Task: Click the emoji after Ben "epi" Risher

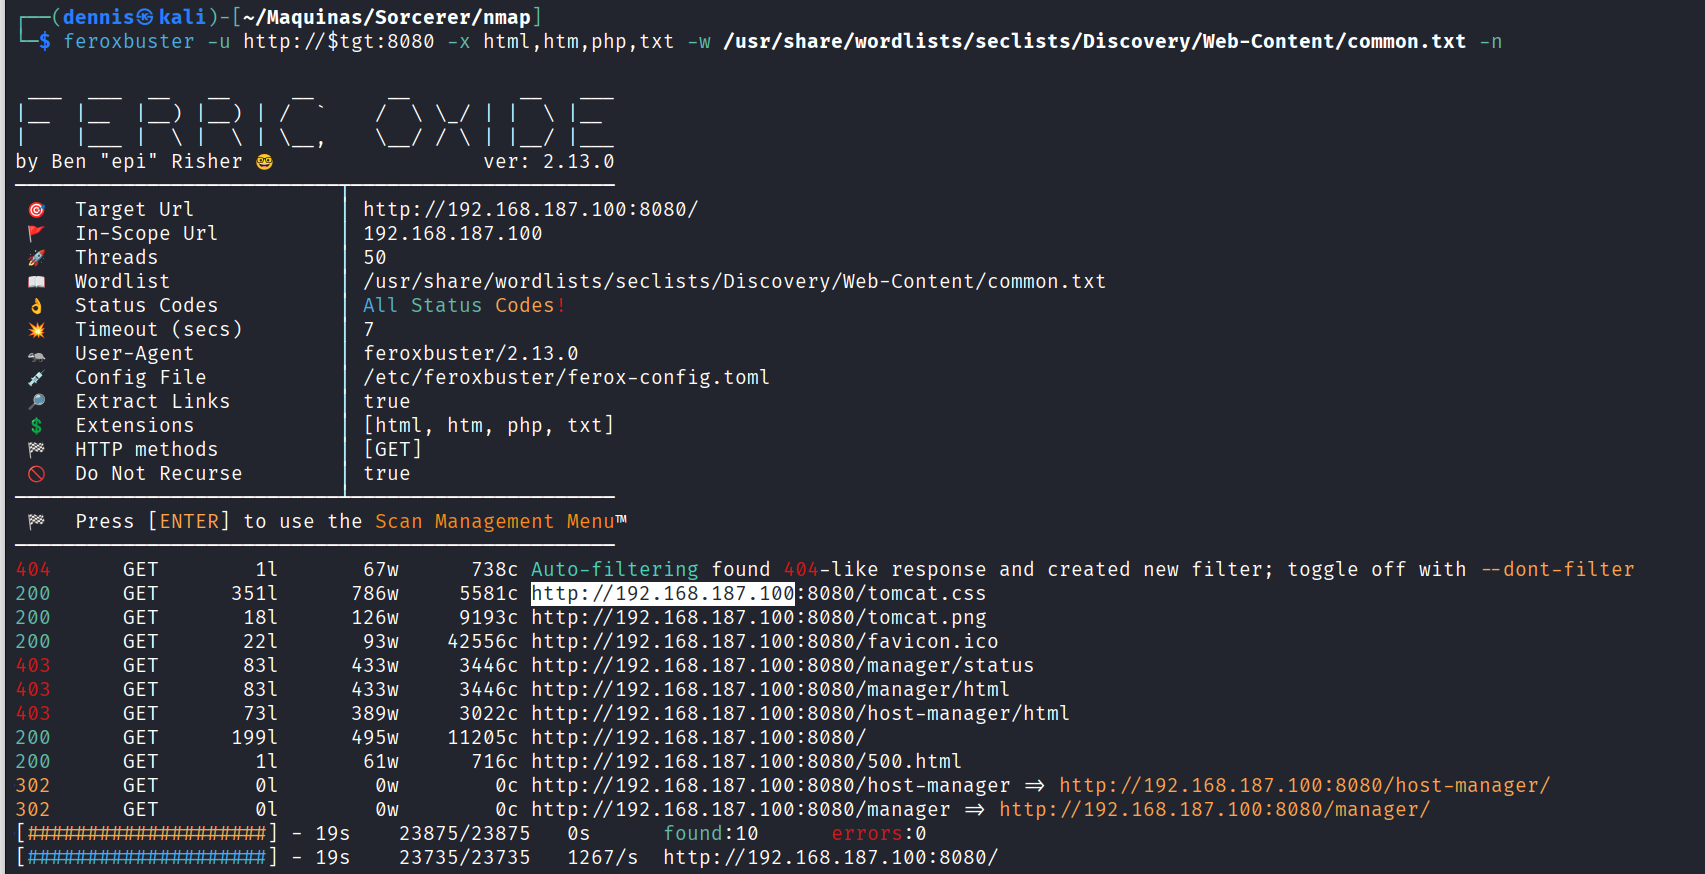Action: pyautogui.click(x=264, y=162)
